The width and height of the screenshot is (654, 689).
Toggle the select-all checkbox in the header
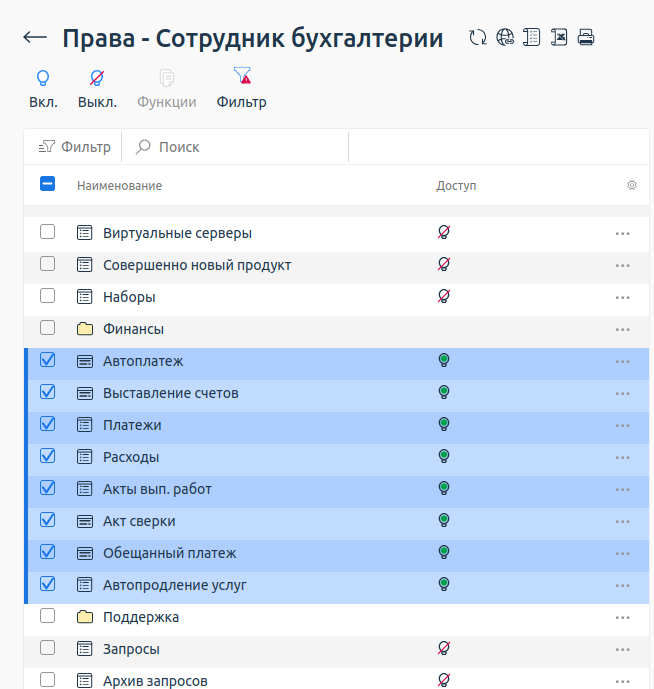pyautogui.click(x=48, y=184)
